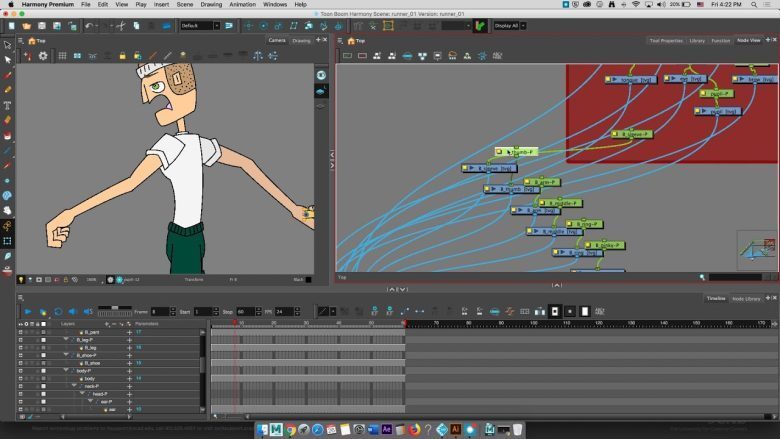Collapse the head-P layer group

click(x=82, y=393)
